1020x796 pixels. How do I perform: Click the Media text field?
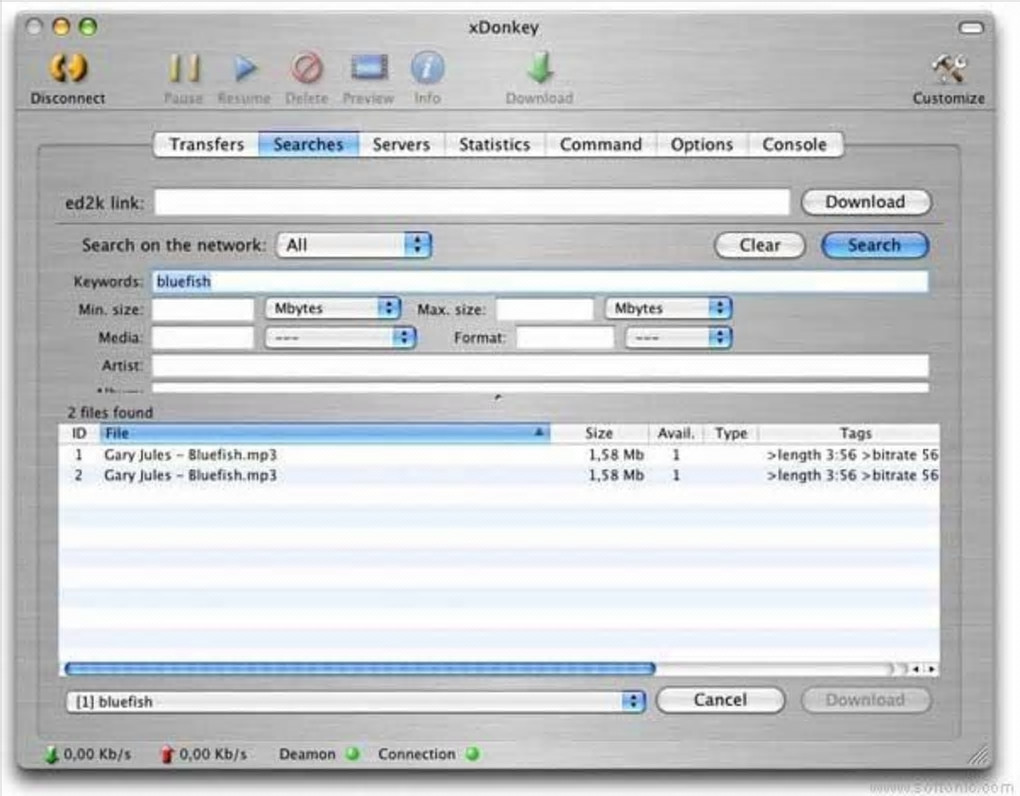pyautogui.click(x=203, y=338)
